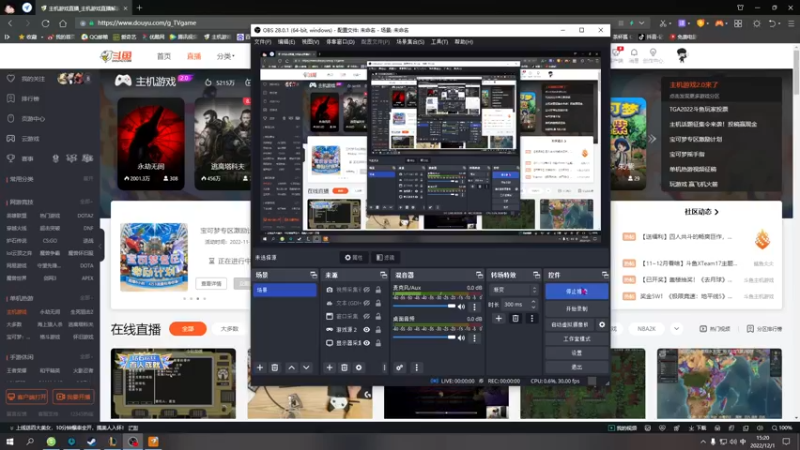Image resolution: width=800 pixels, height=450 pixels.
Task: Pop out the Scenes dock panel
Action: tap(313, 275)
